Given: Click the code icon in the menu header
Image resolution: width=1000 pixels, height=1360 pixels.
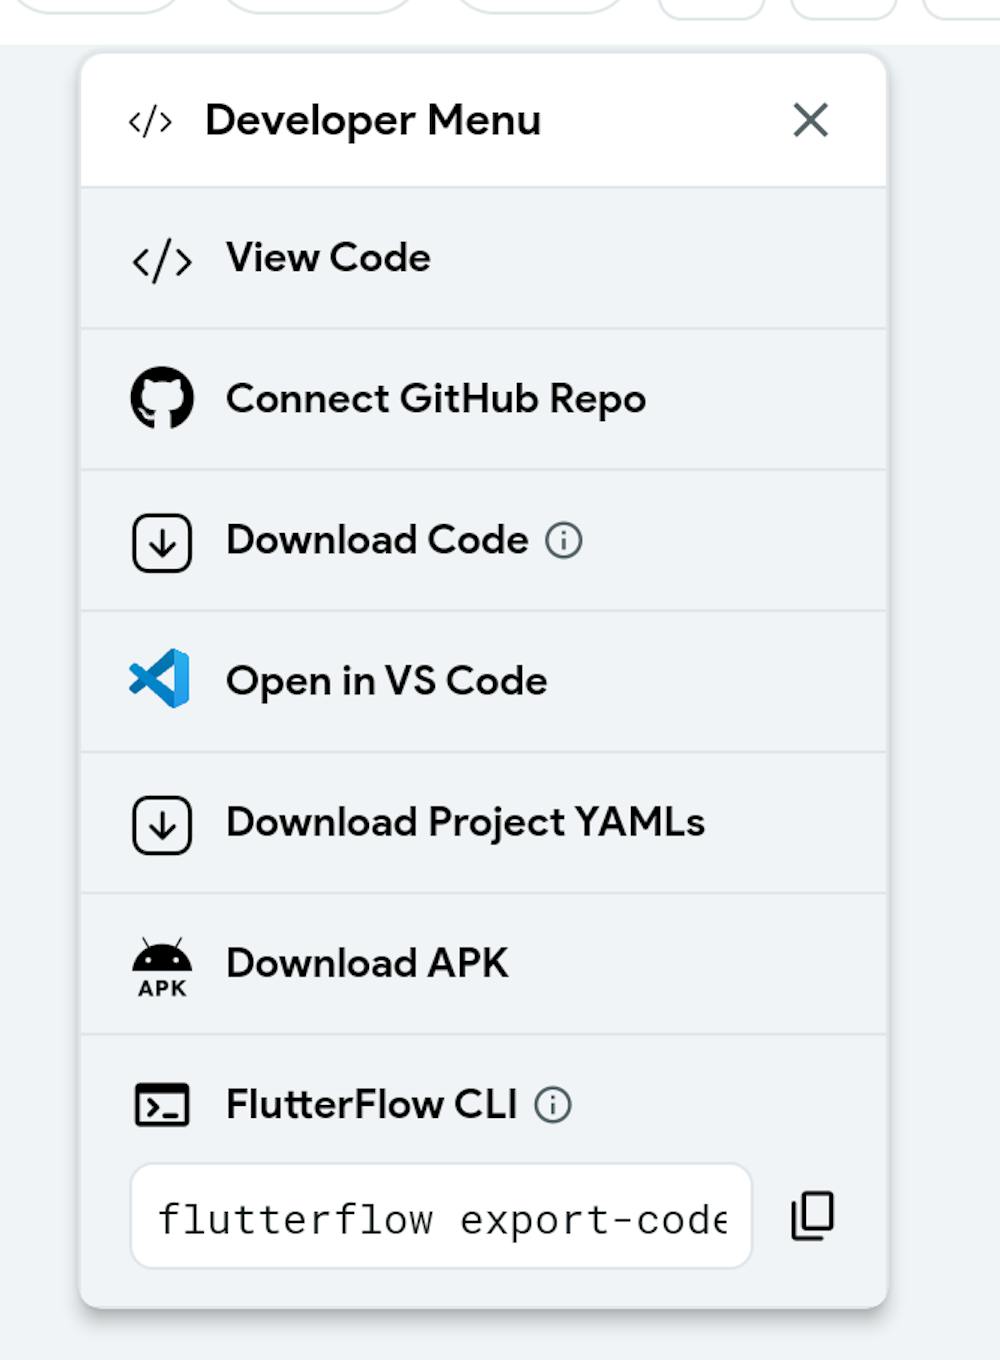Looking at the screenshot, I should 150,122.
